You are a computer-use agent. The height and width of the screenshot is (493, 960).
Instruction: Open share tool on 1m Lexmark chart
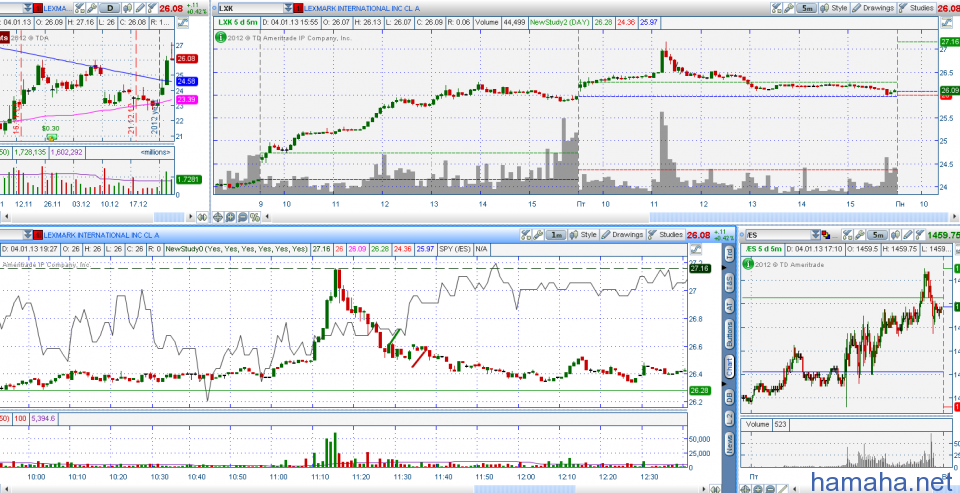coord(526,235)
